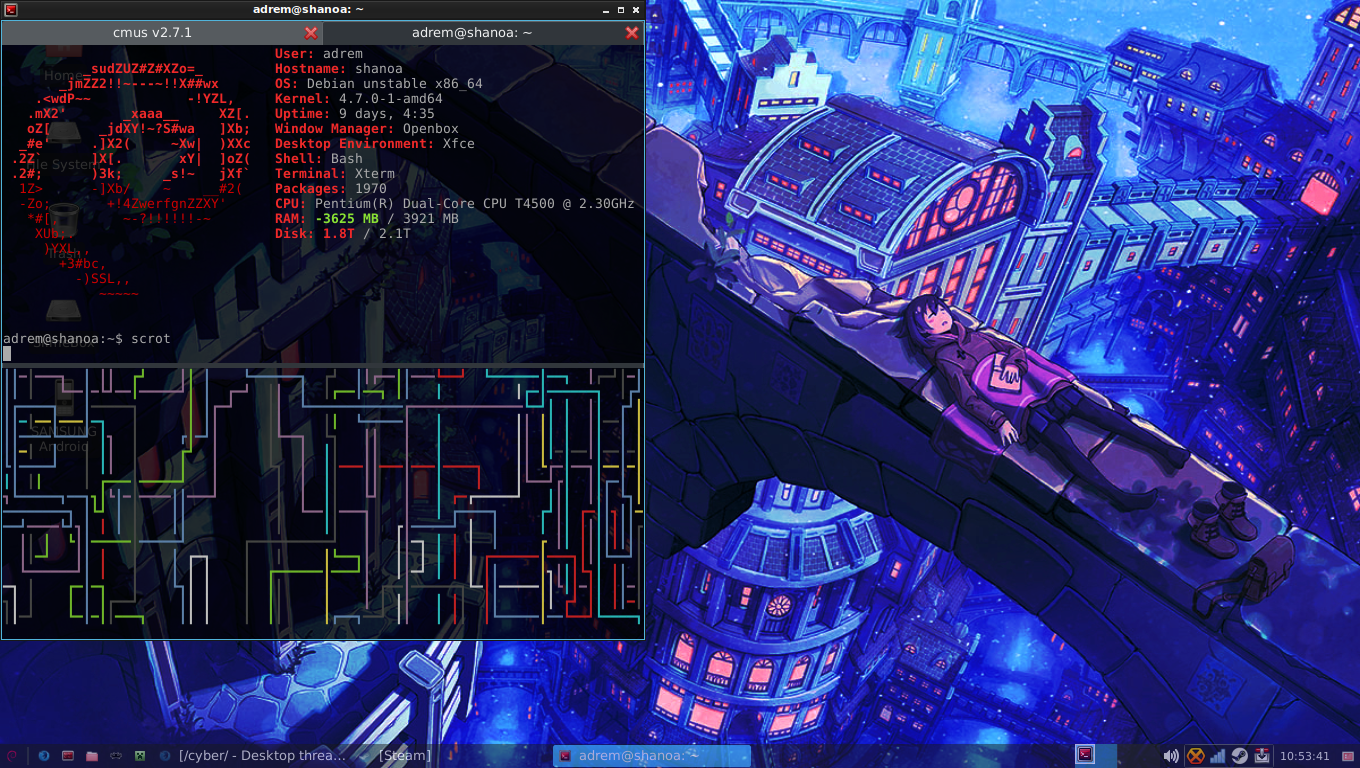Click the 'Window Manager: Openbox' line
Viewport: 1360px width, 768px height.
367,129
